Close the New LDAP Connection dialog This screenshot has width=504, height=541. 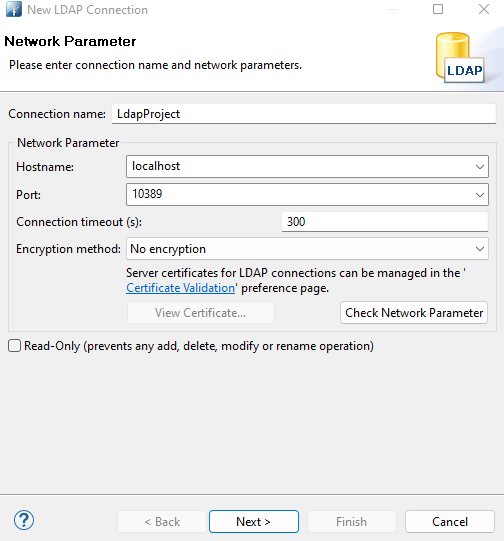[484, 9]
